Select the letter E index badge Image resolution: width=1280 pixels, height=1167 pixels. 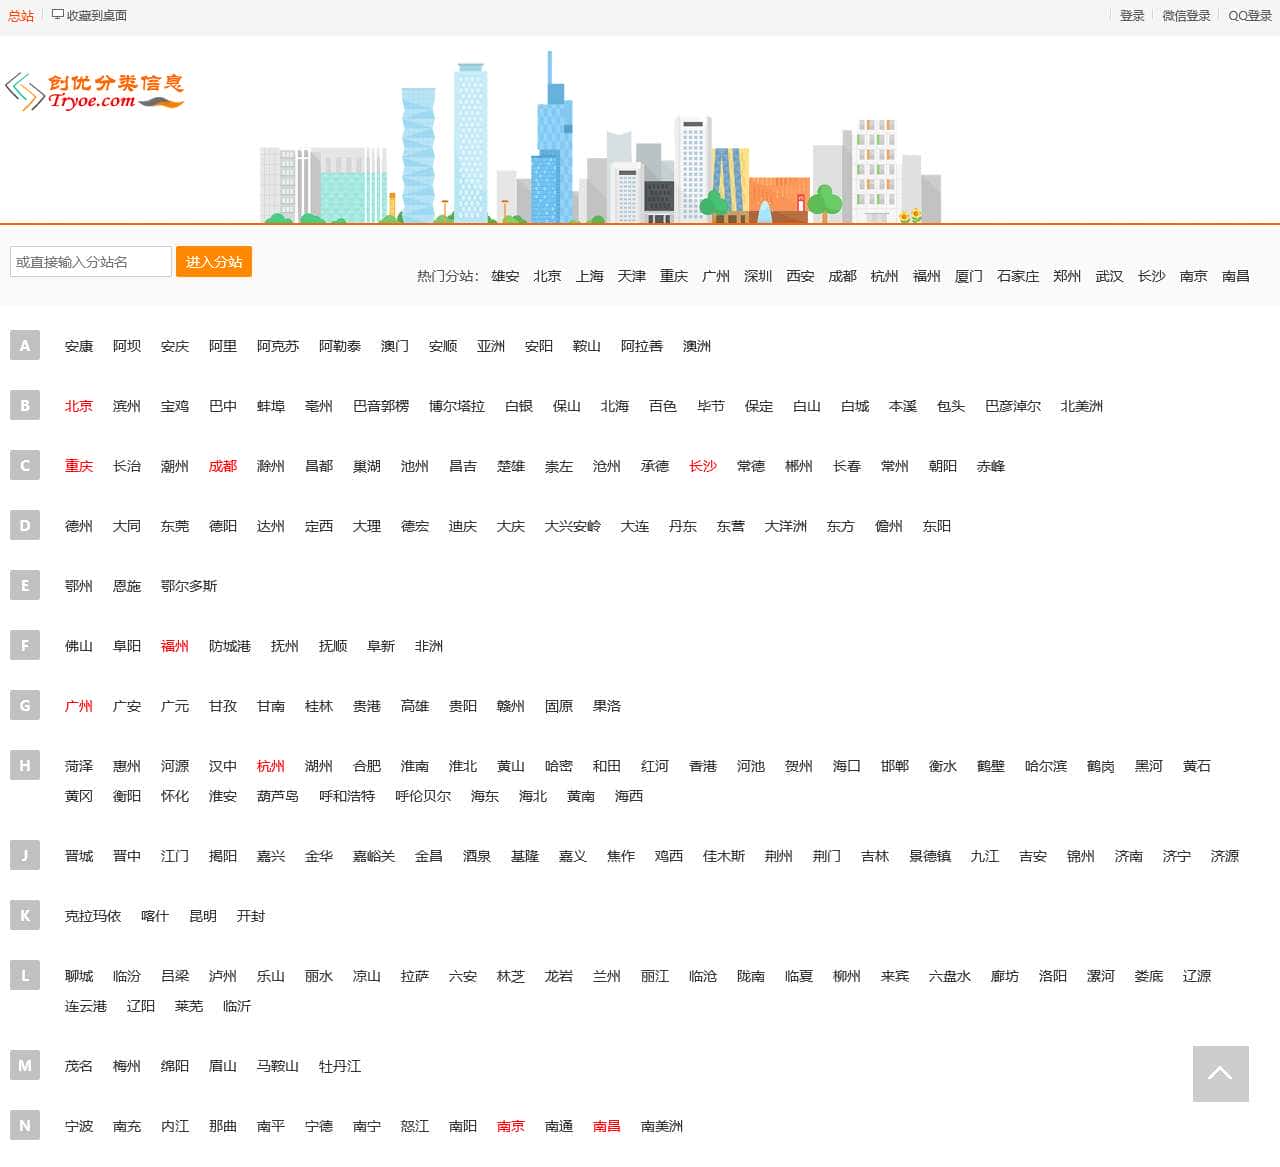click(x=25, y=586)
